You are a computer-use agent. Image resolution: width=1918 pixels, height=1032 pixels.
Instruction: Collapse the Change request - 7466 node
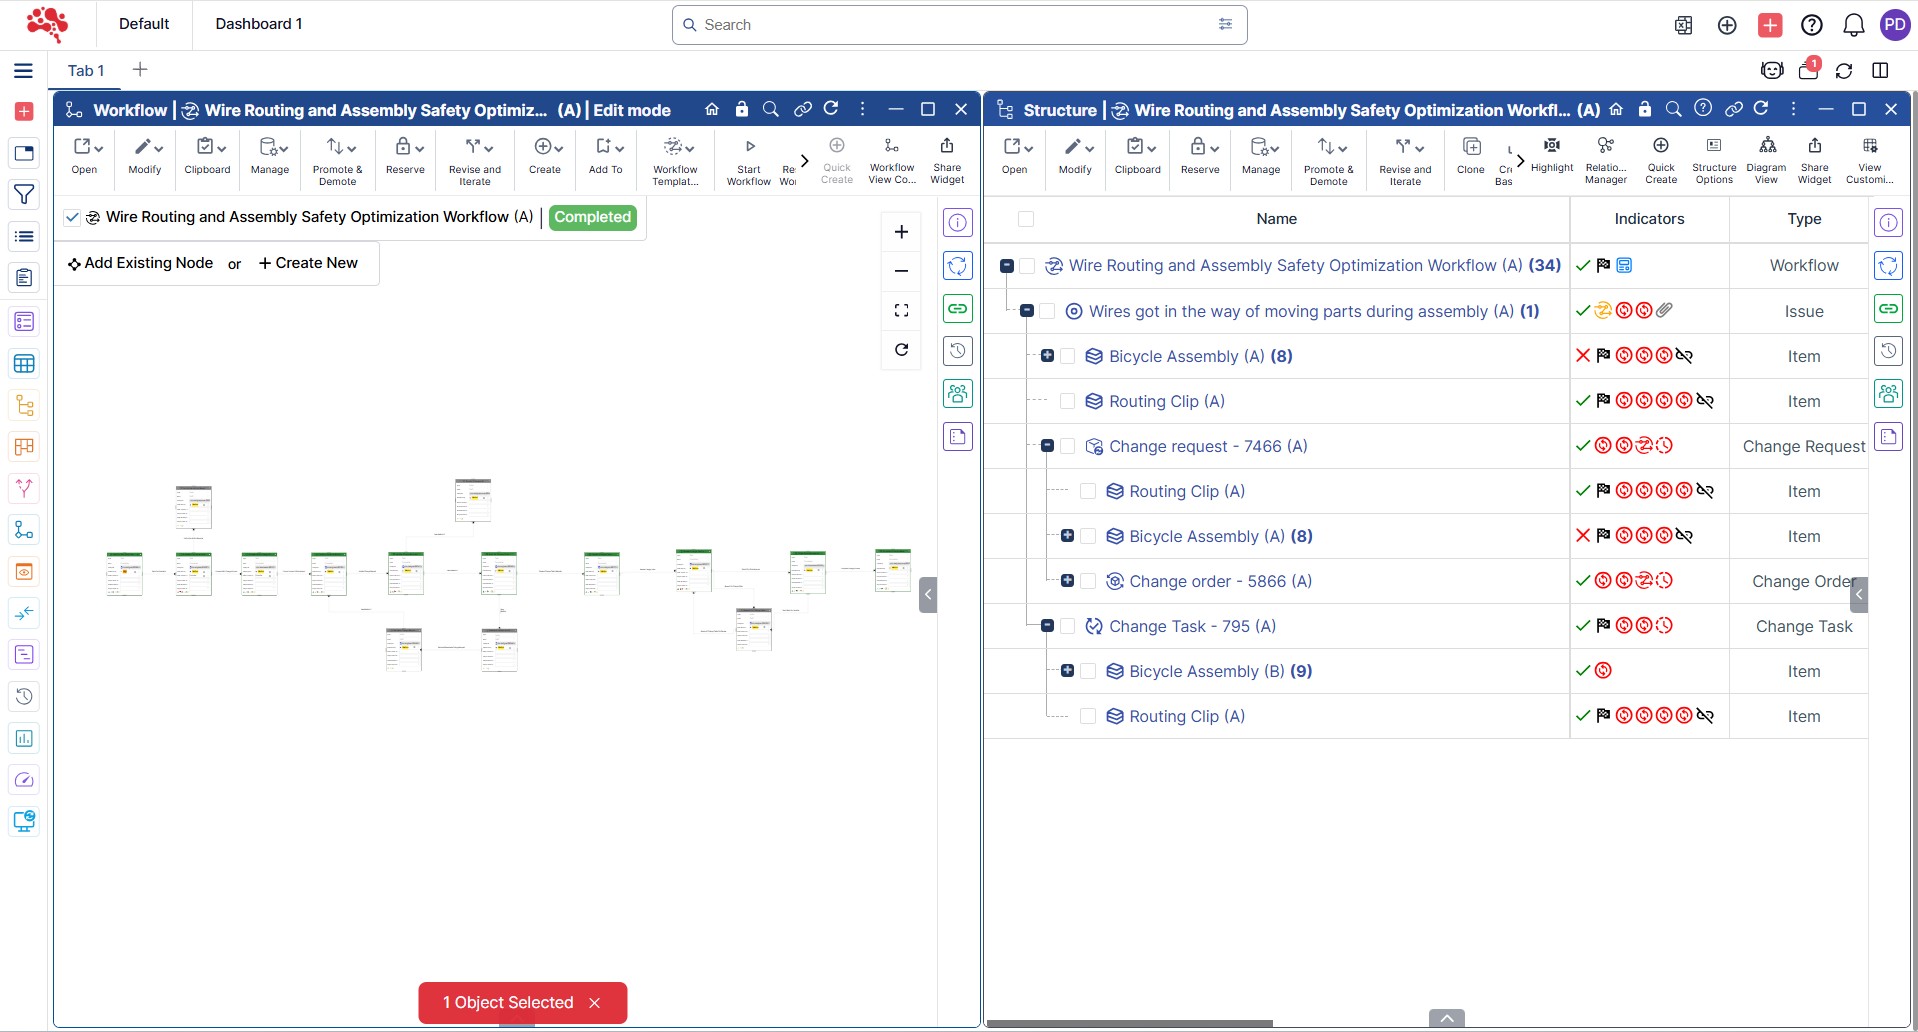point(1047,446)
